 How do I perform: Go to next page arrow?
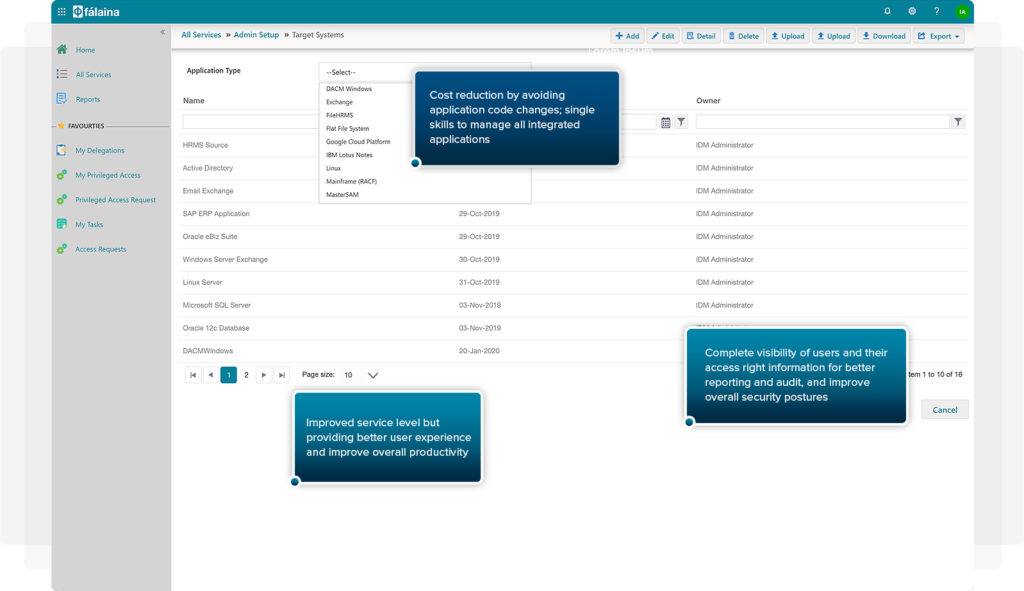tap(264, 375)
